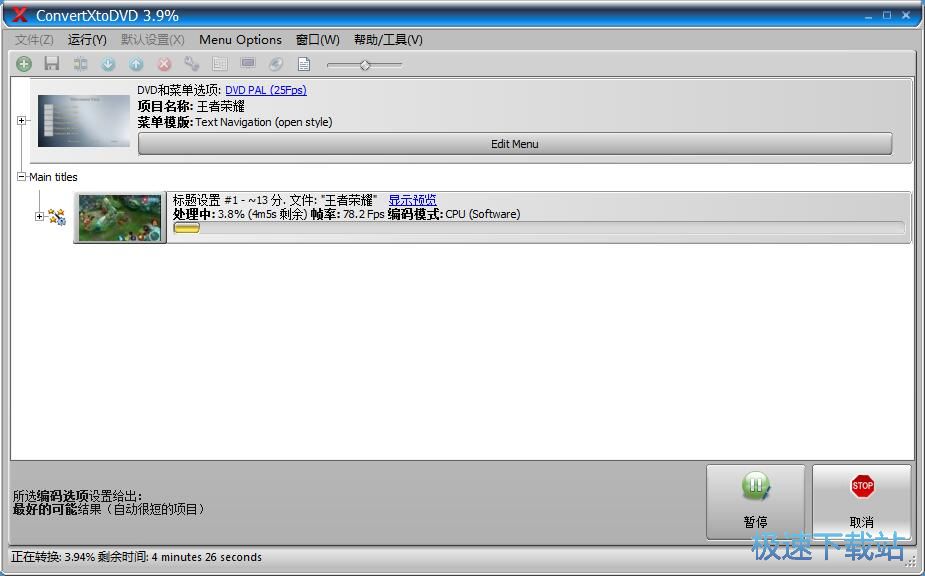The image size is (925, 576).
Task: Expand the title #1 settings node
Action: [x=39, y=217]
